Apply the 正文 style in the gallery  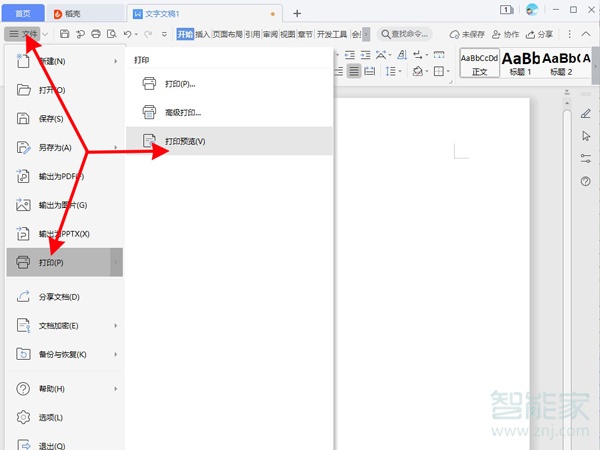point(479,63)
